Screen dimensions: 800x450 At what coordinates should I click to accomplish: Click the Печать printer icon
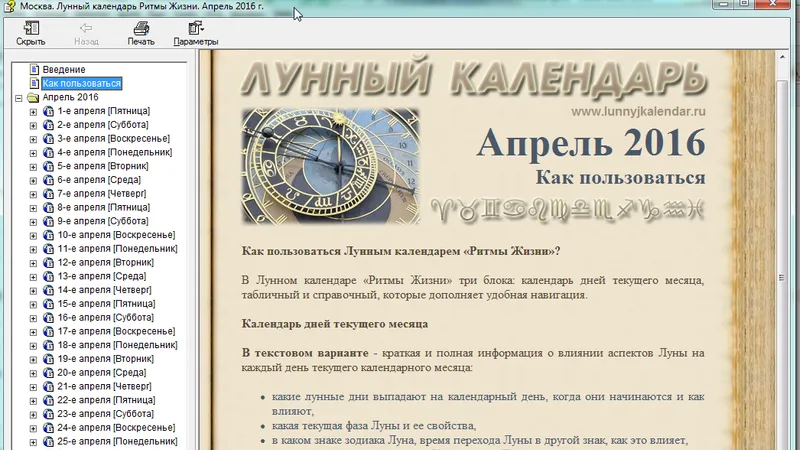pyautogui.click(x=141, y=28)
